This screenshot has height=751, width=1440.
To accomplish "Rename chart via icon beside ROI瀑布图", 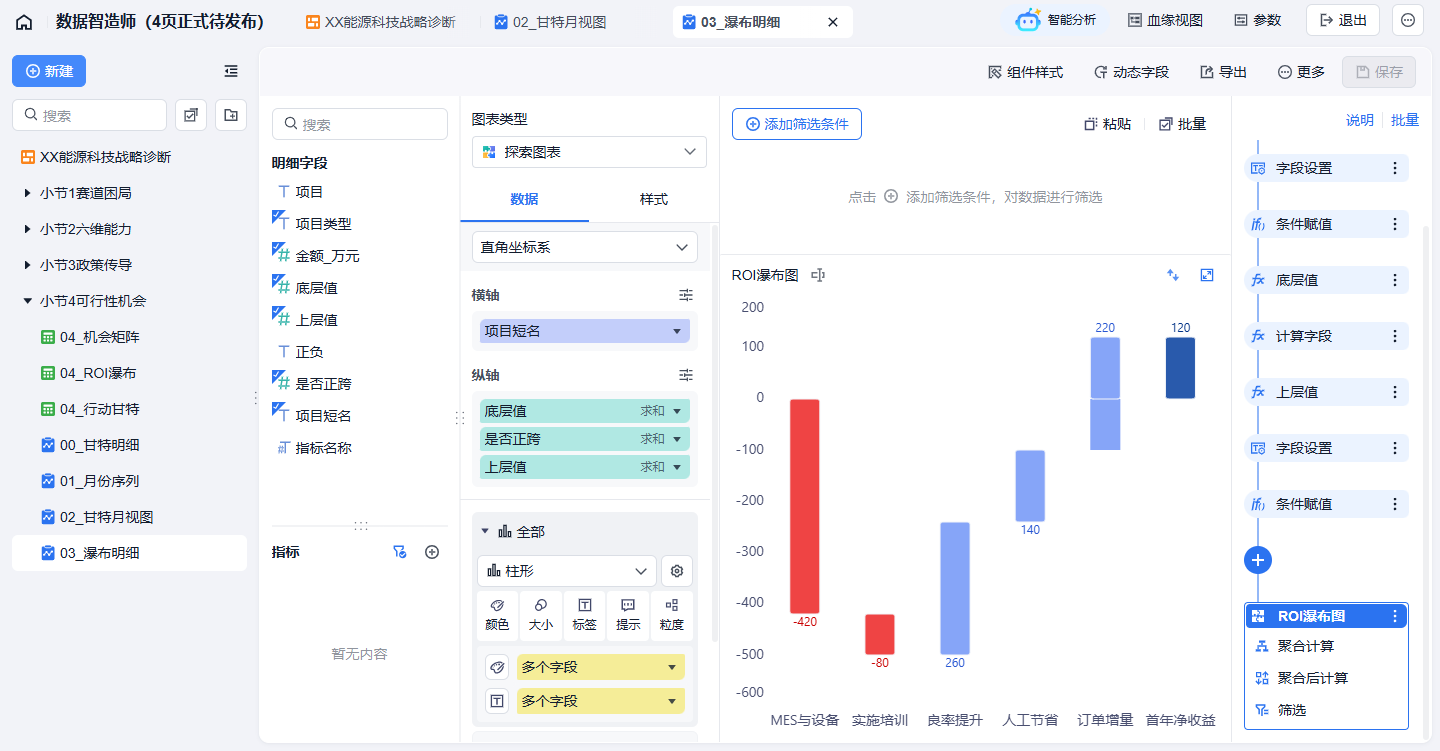I will [x=818, y=275].
